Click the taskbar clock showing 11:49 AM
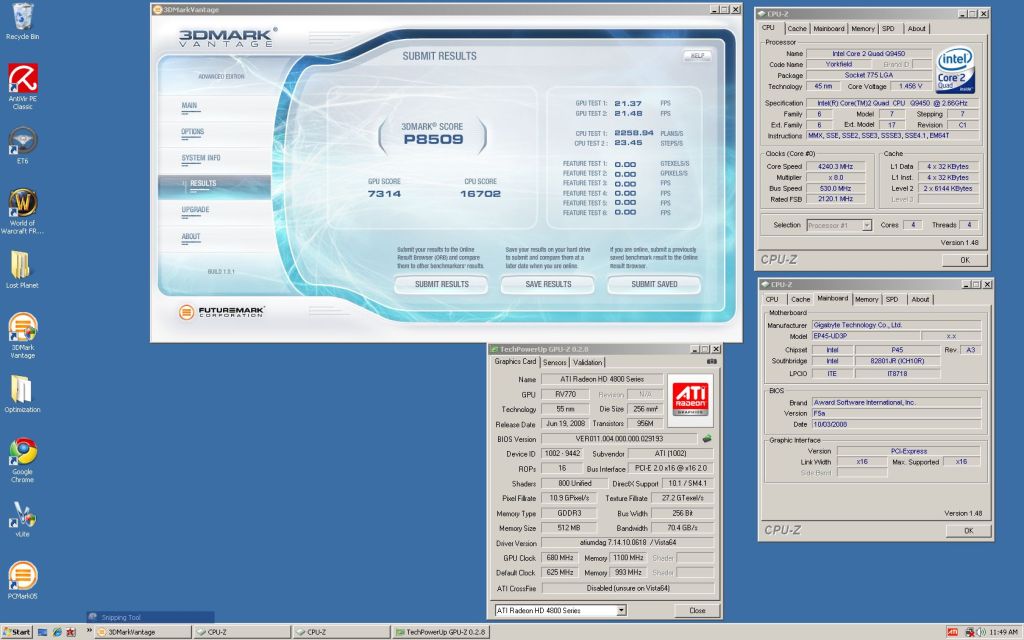This screenshot has width=1024, height=640. pos(1003,632)
